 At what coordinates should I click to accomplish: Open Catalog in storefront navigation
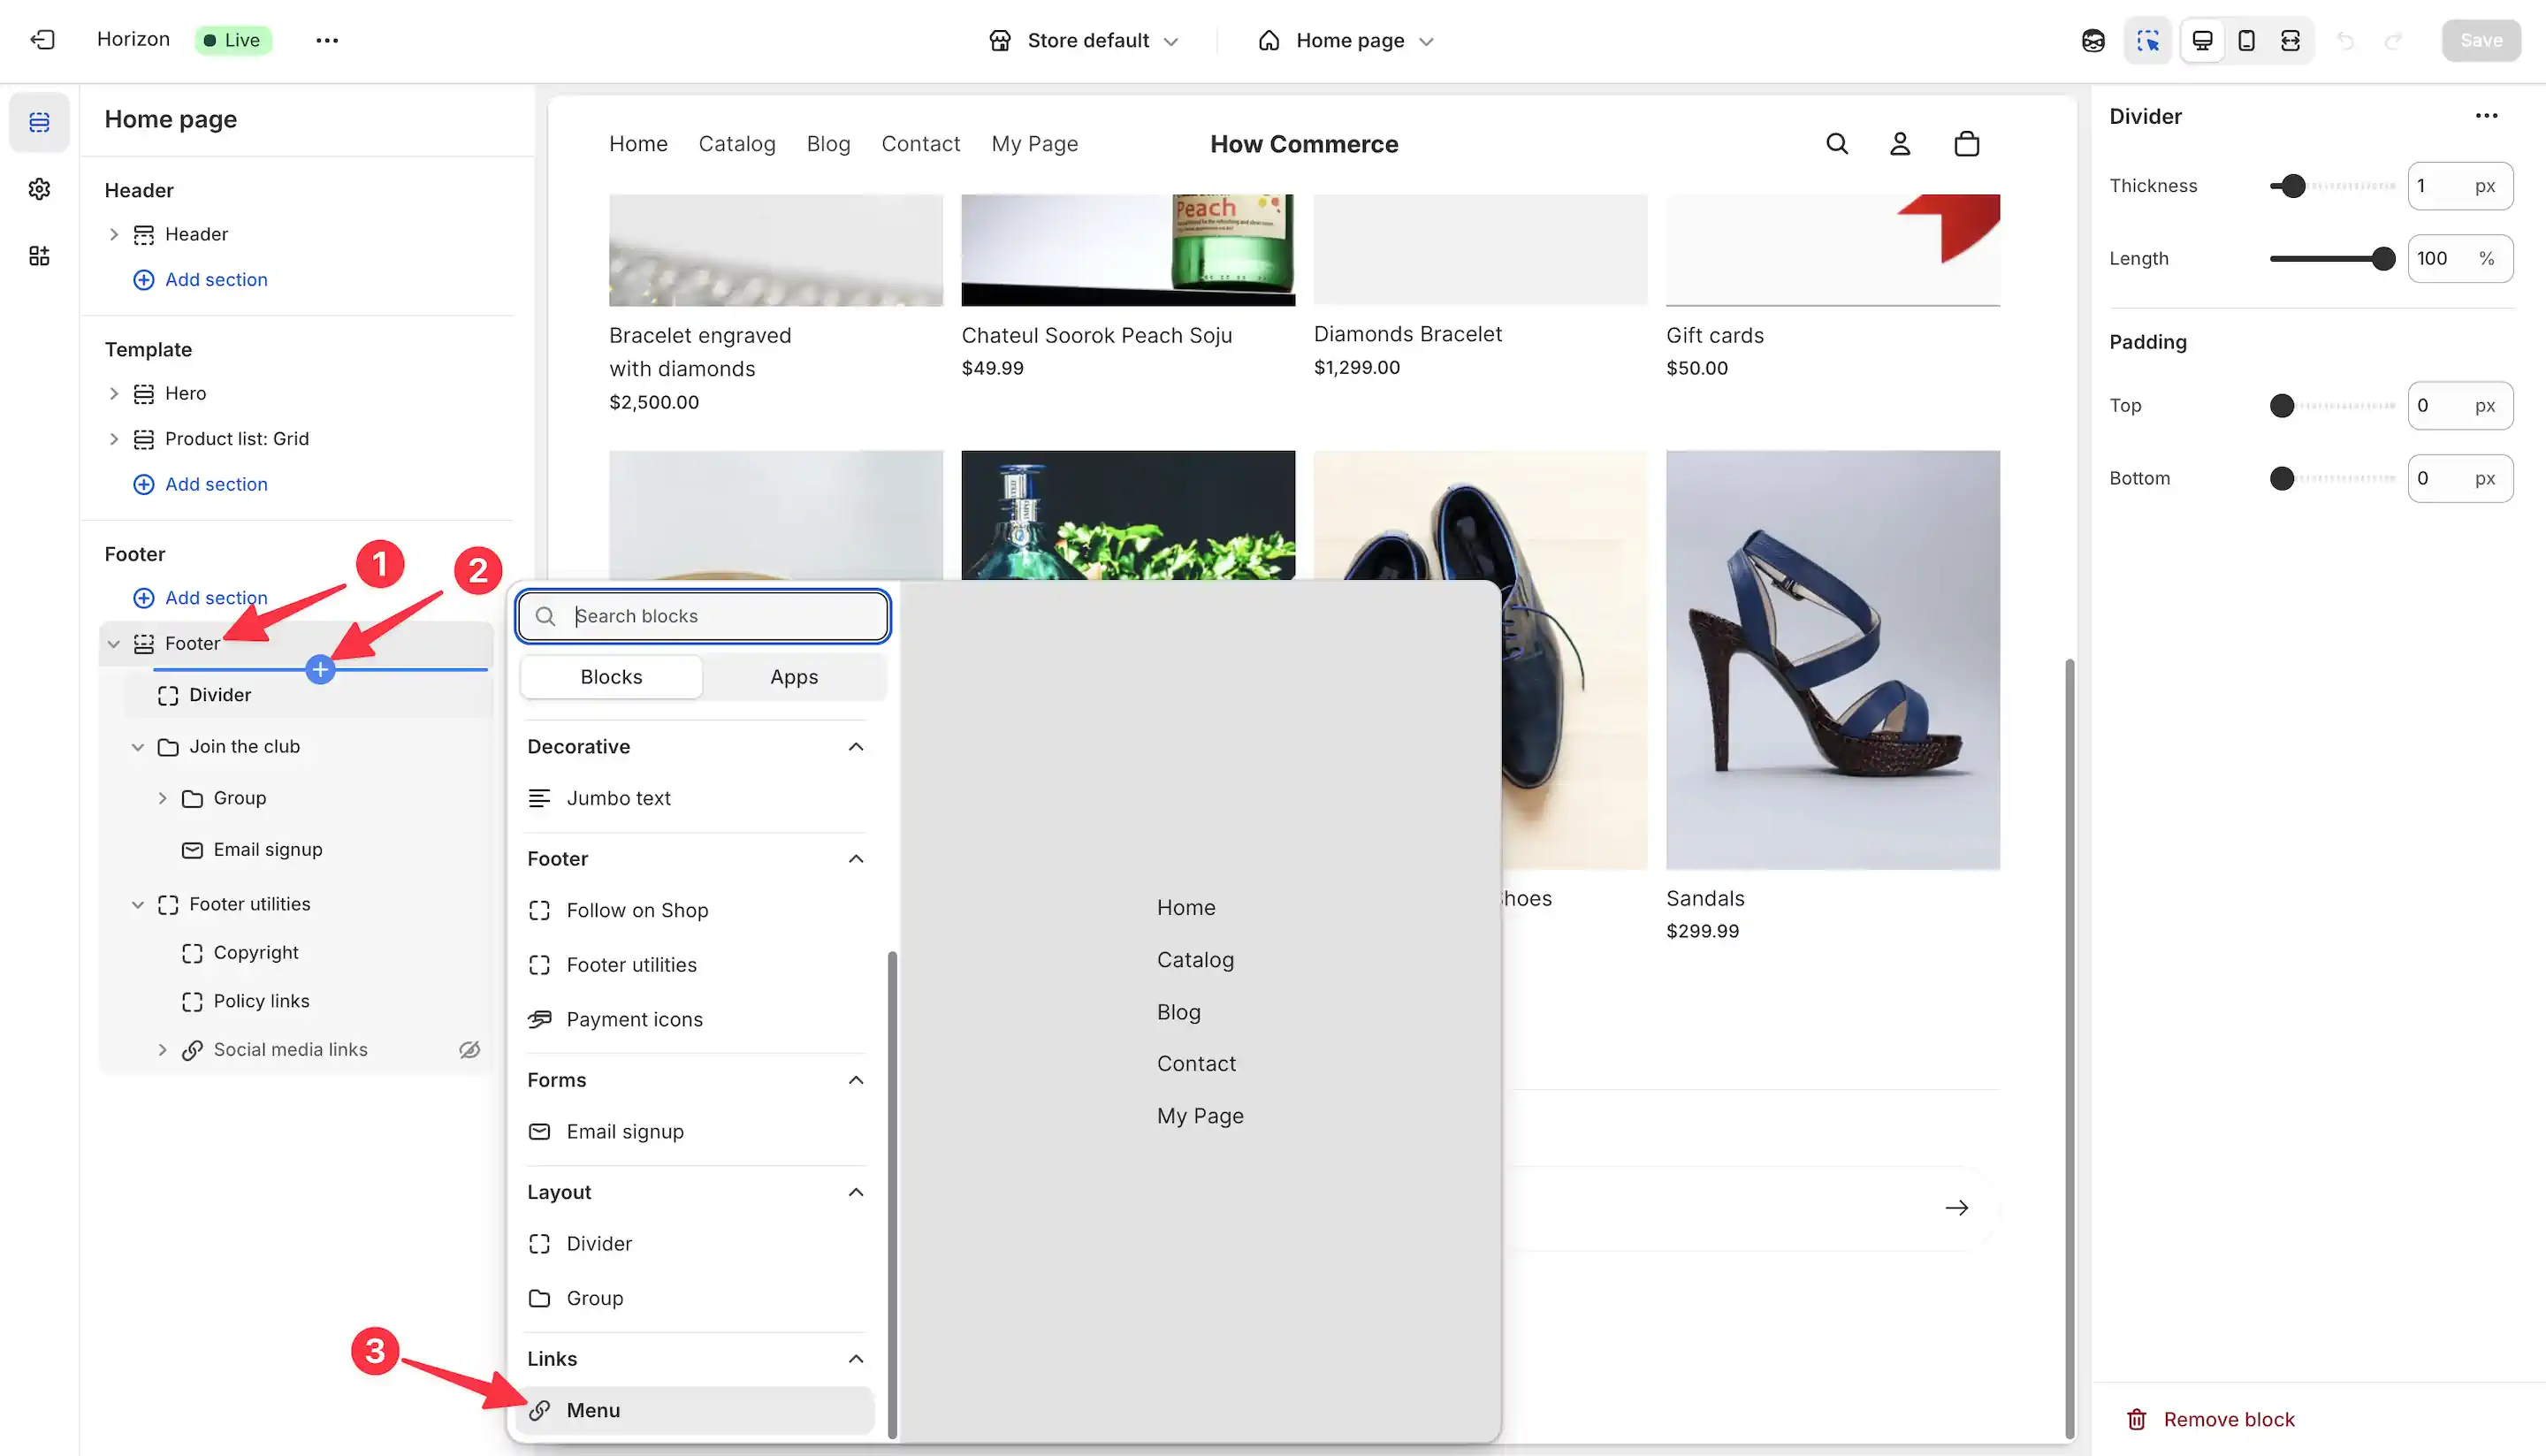(737, 144)
